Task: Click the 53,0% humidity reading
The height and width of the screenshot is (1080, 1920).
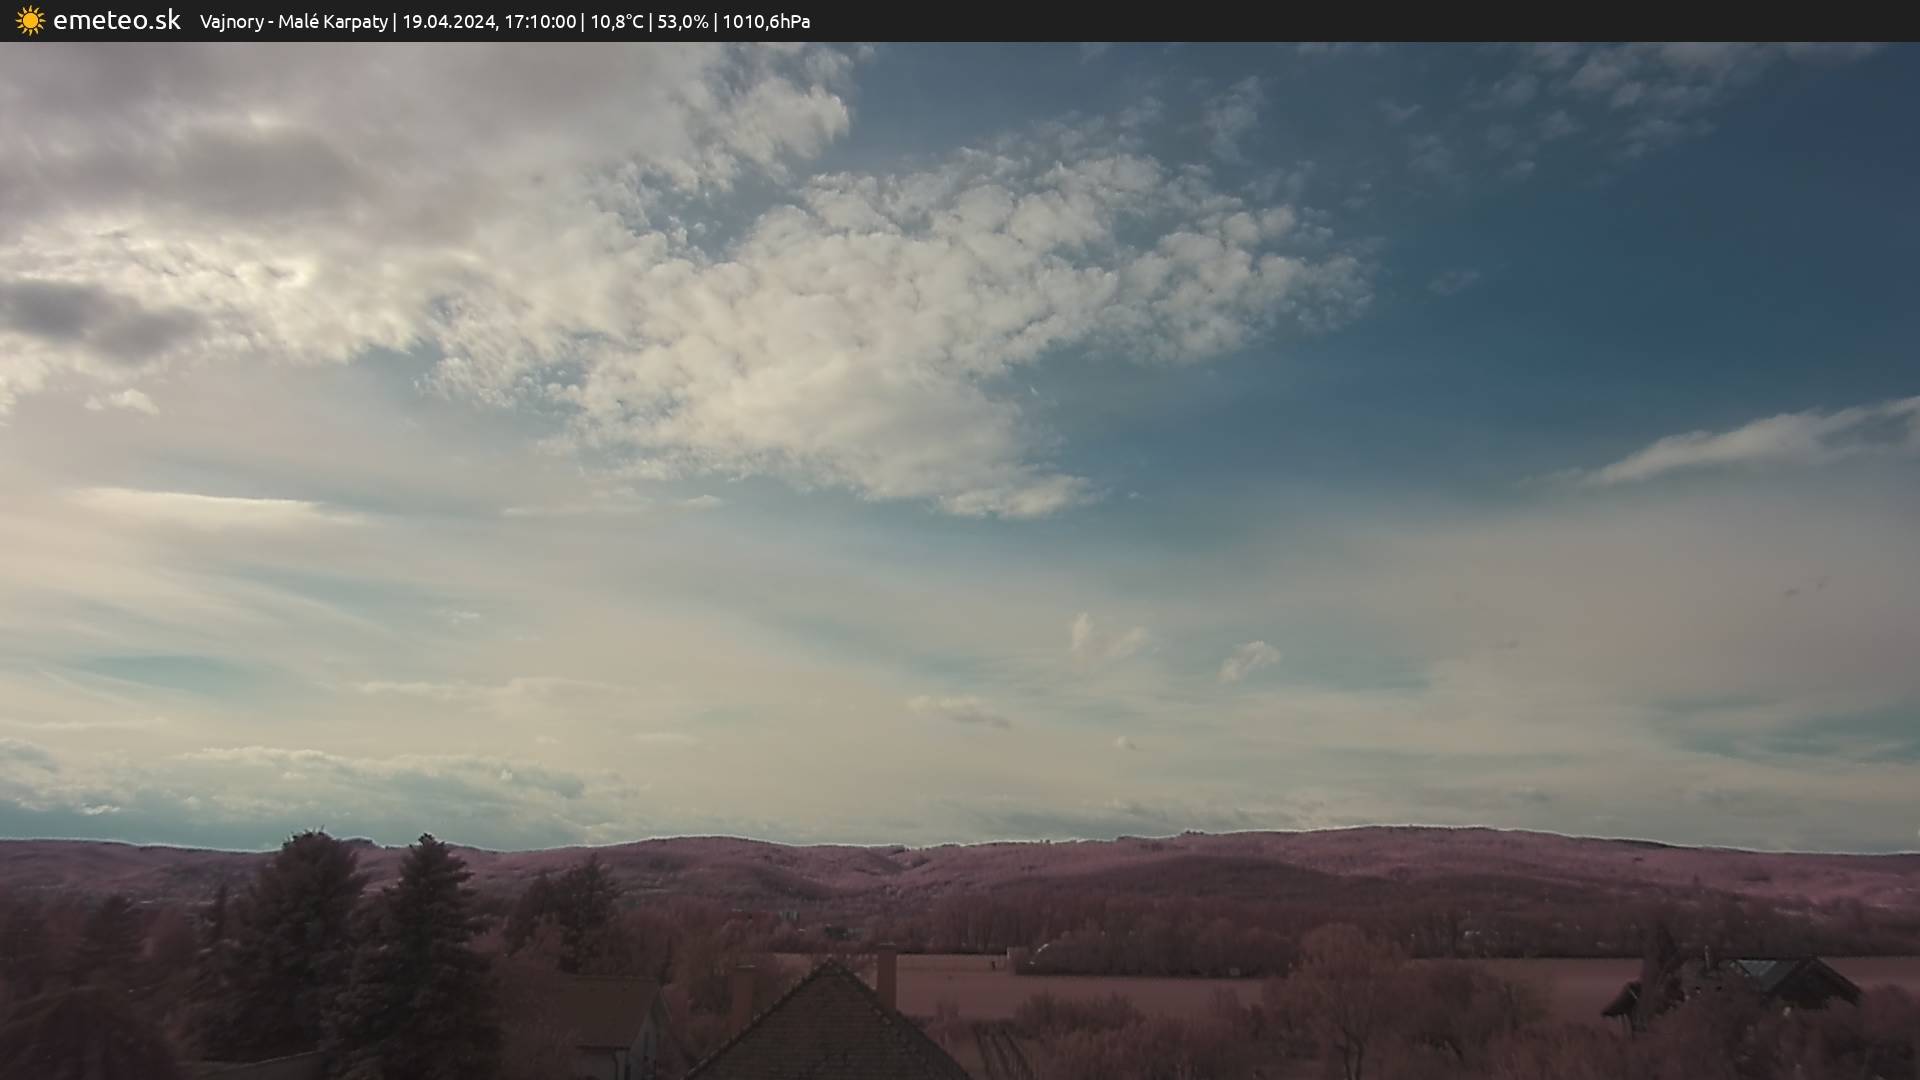Action: [683, 22]
